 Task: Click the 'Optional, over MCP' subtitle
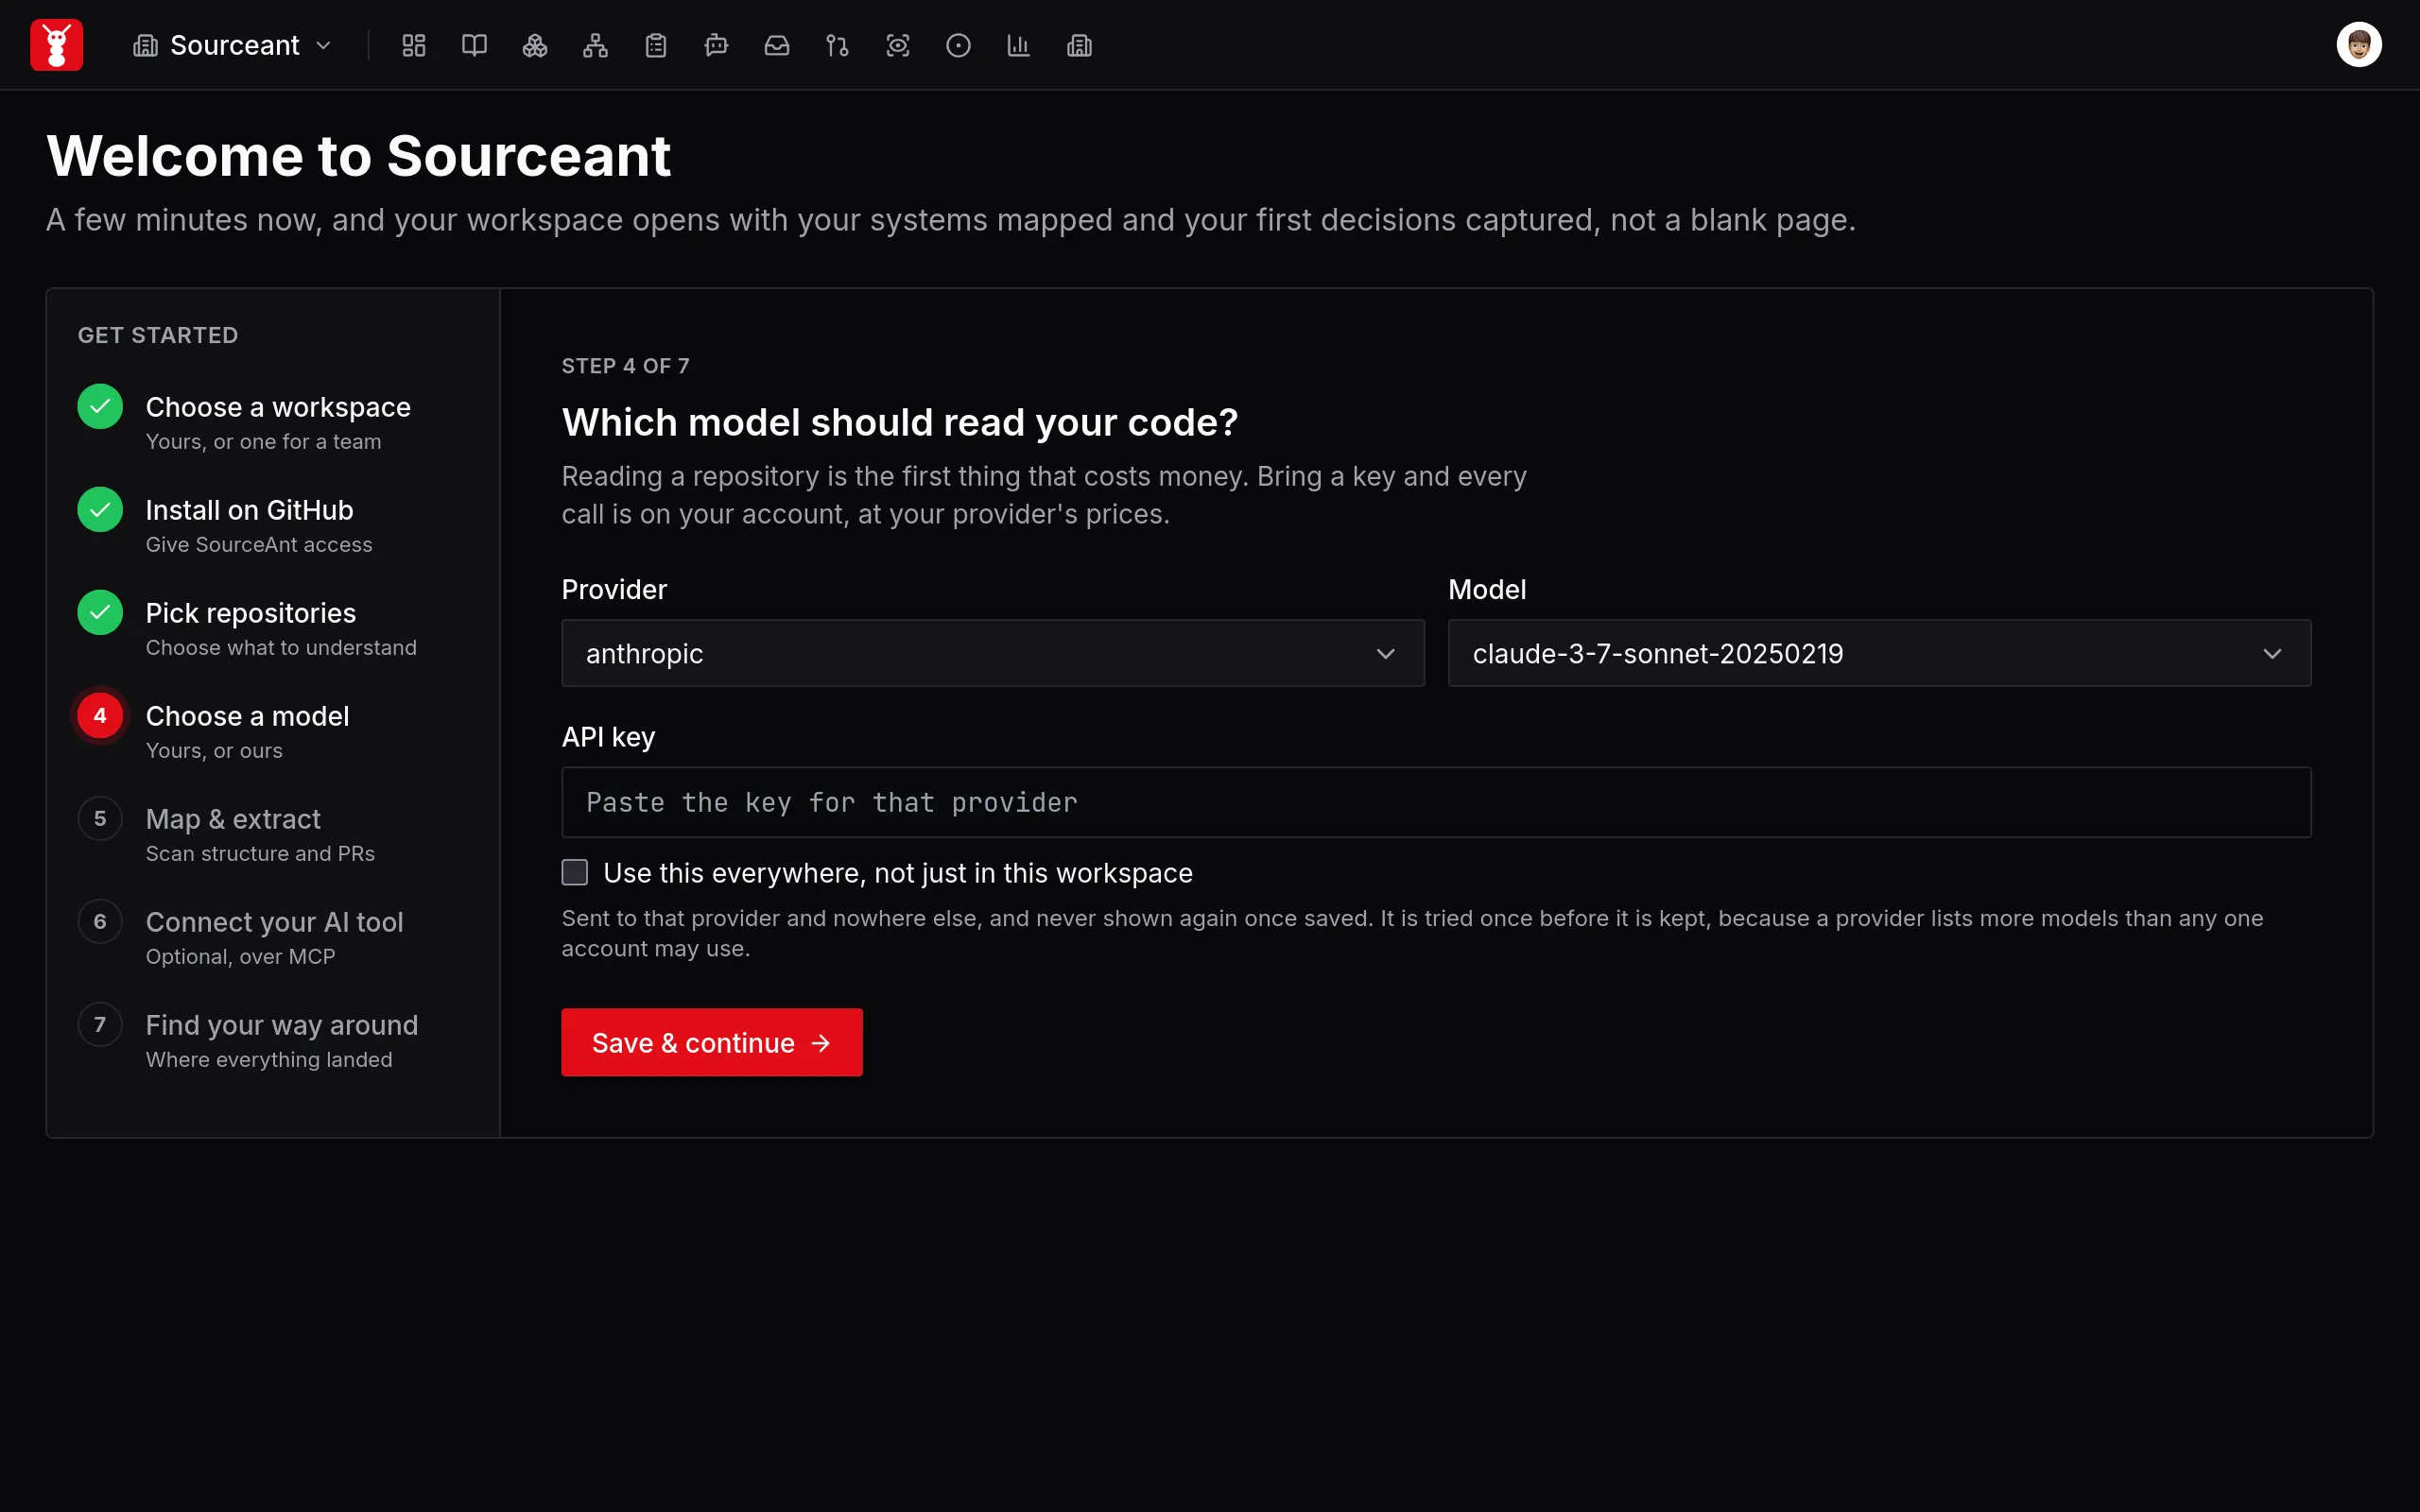pyautogui.click(x=240, y=956)
